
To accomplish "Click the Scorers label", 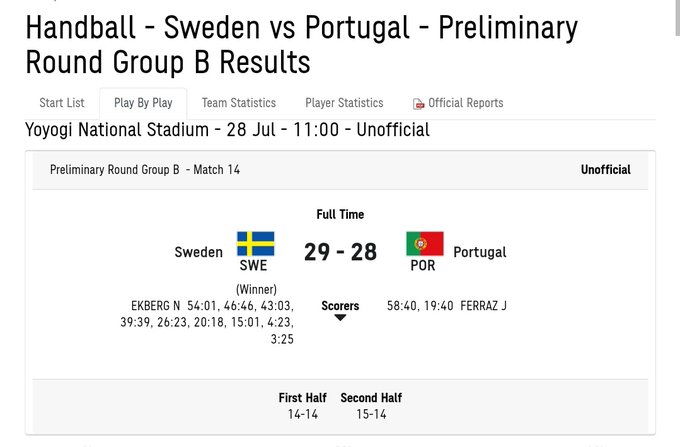I will [x=340, y=305].
